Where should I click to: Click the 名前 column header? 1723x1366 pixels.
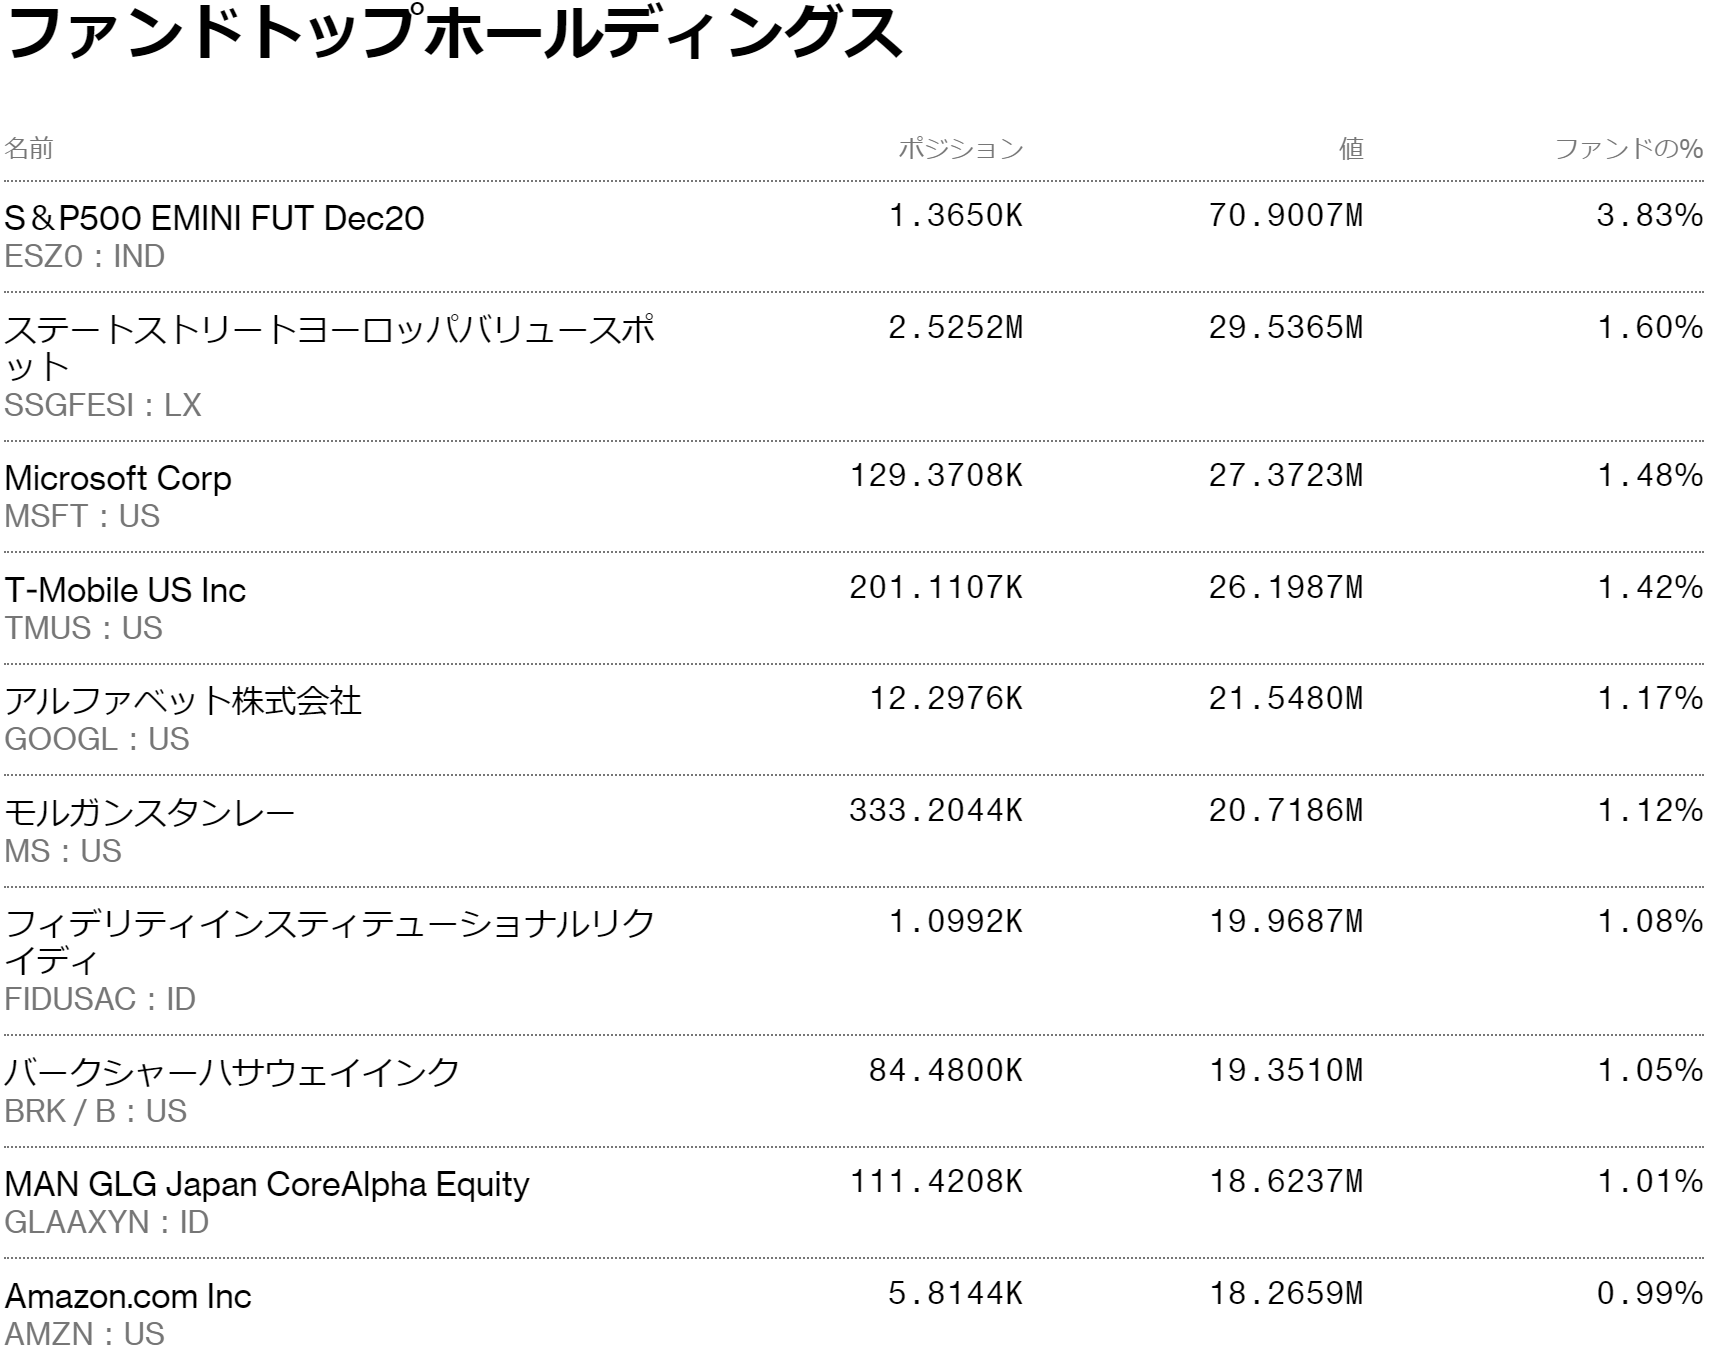(x=29, y=149)
